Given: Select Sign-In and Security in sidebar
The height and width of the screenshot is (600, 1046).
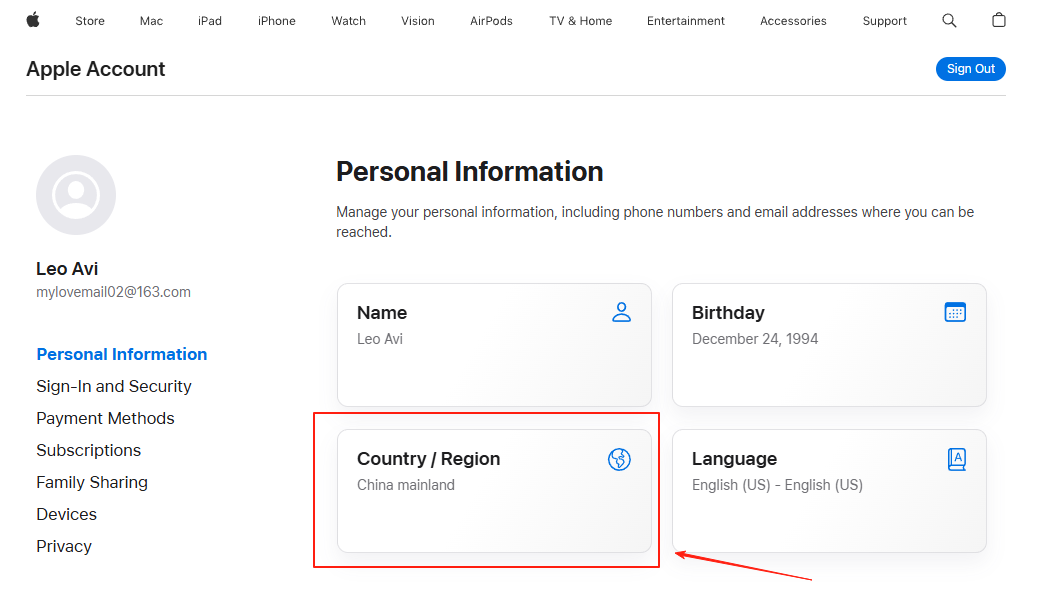Looking at the screenshot, I should (x=114, y=386).
